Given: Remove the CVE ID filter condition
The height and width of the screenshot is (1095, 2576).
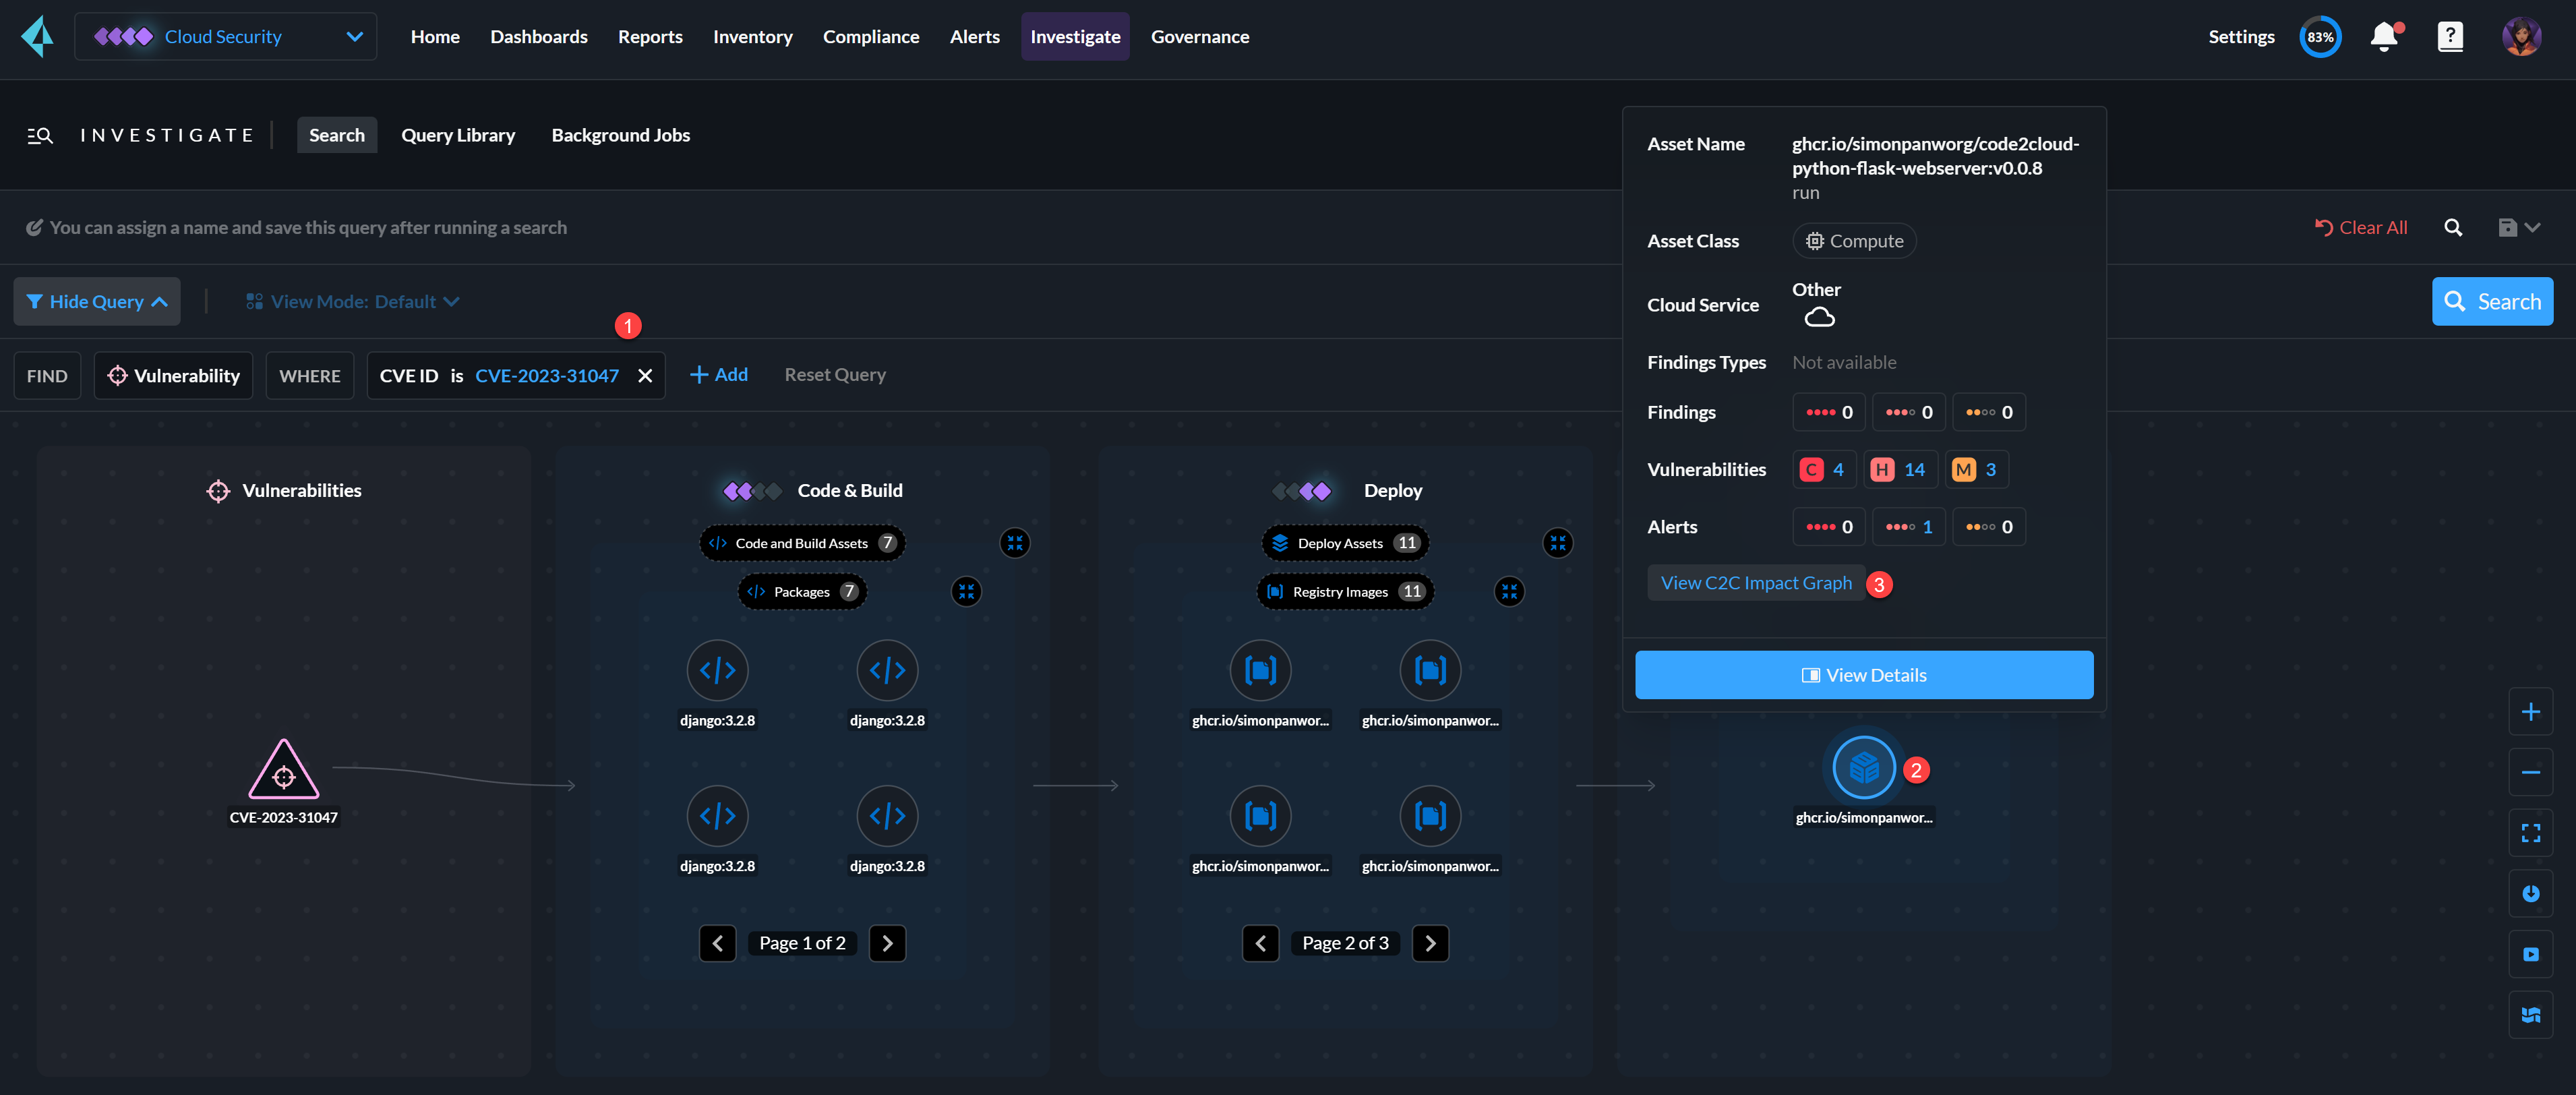Looking at the screenshot, I should click(x=645, y=376).
